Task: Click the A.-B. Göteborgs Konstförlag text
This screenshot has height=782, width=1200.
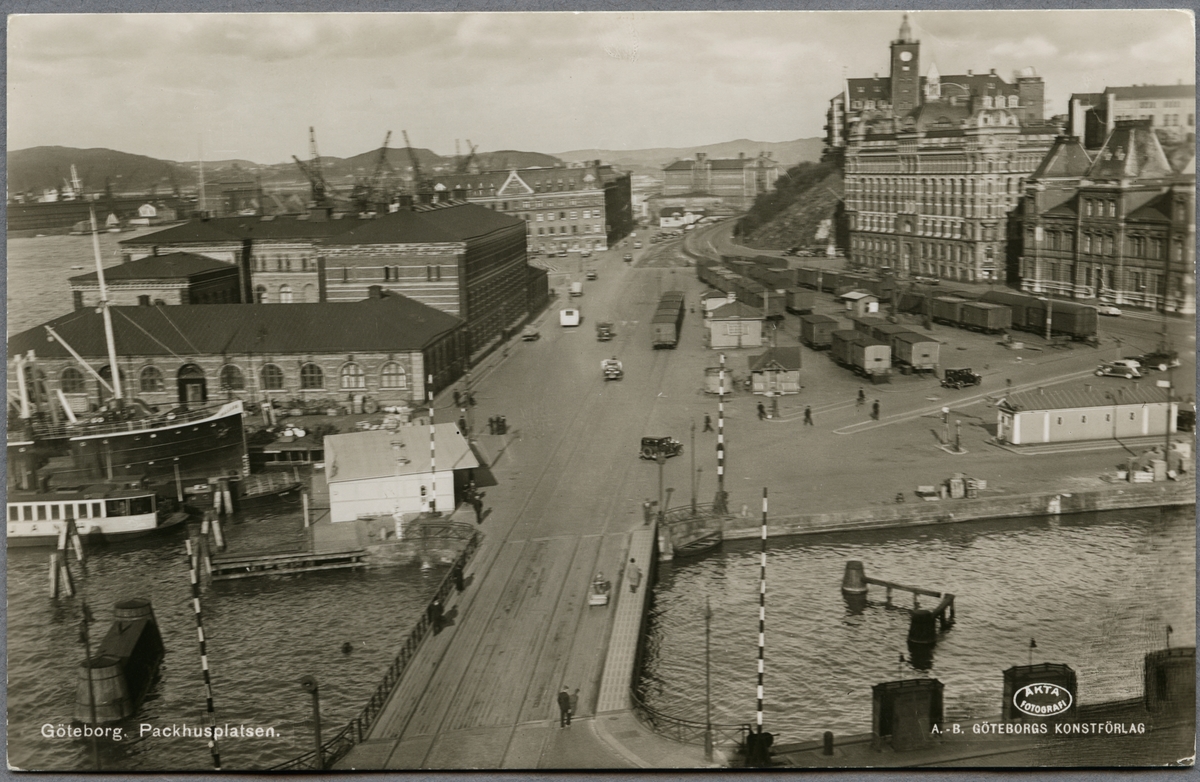Action: 1038,729
